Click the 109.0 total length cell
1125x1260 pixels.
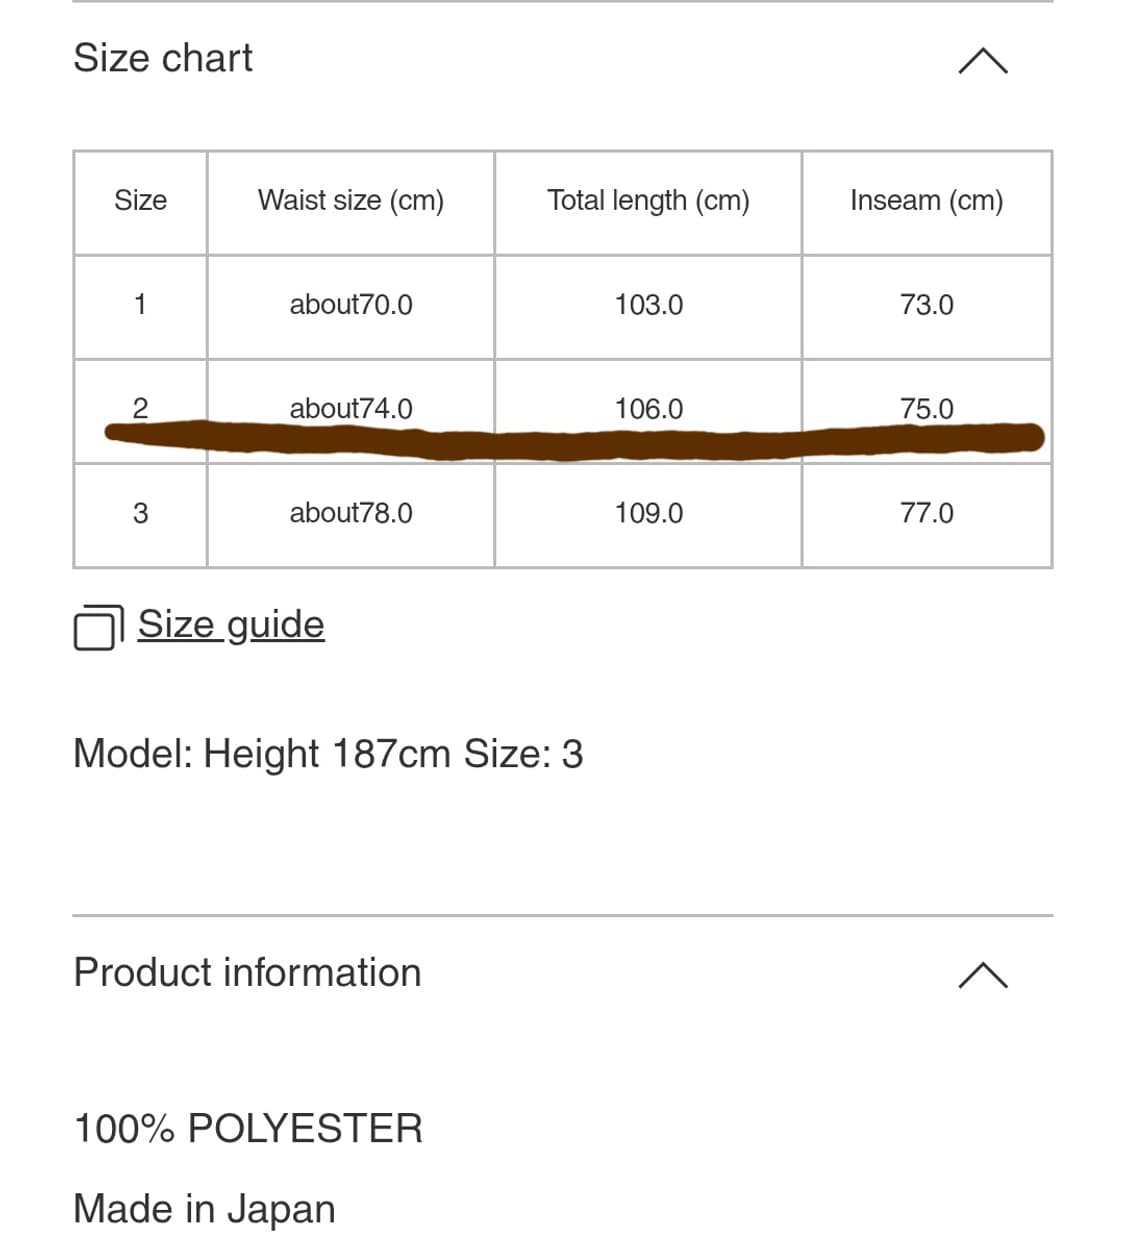tap(648, 513)
